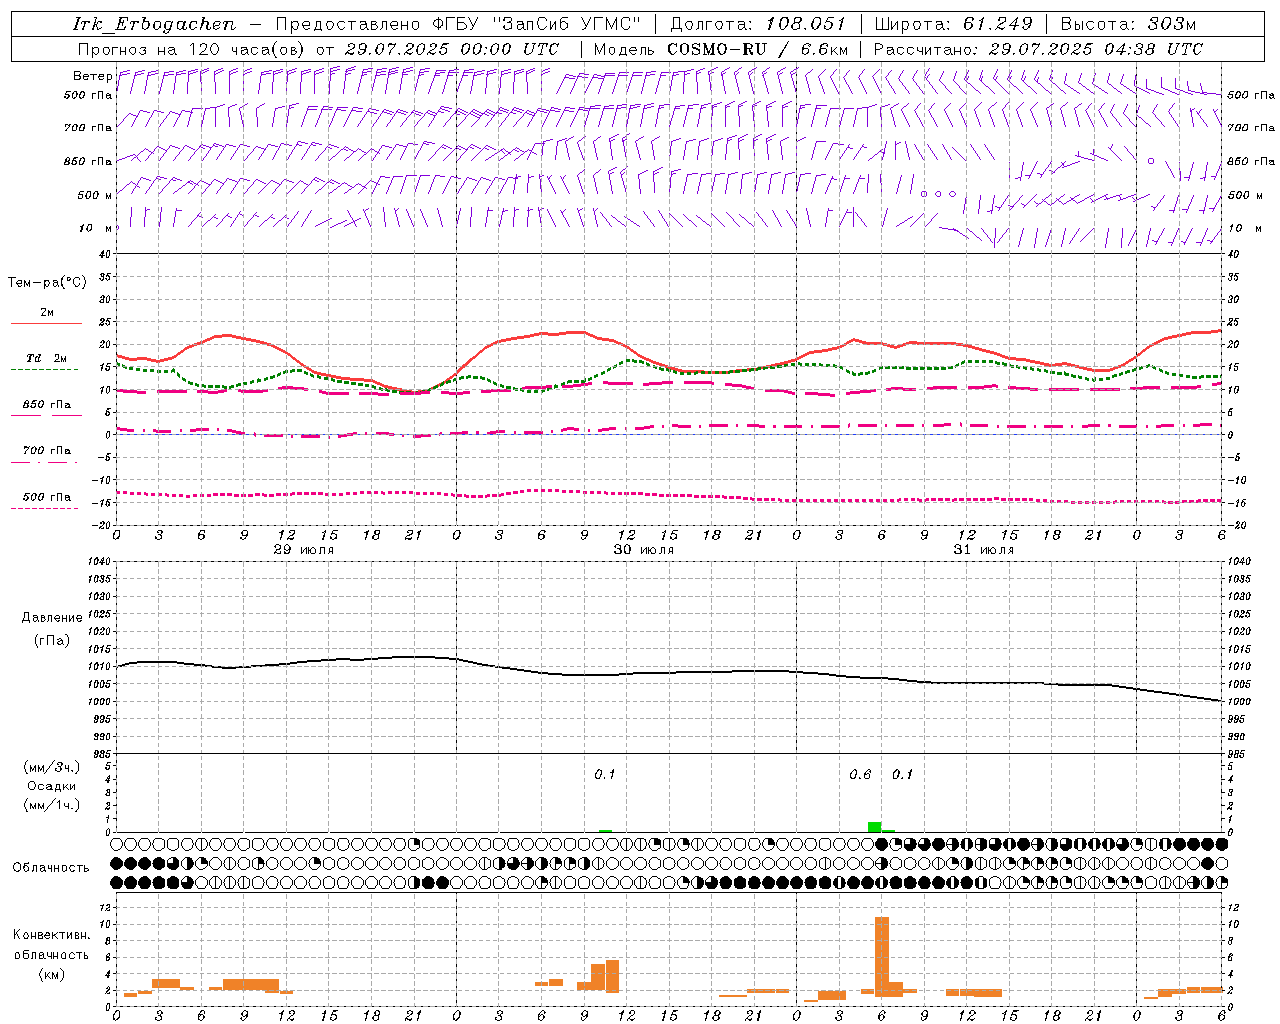Select the 'Высота: 303м' header field

[1128, 25]
